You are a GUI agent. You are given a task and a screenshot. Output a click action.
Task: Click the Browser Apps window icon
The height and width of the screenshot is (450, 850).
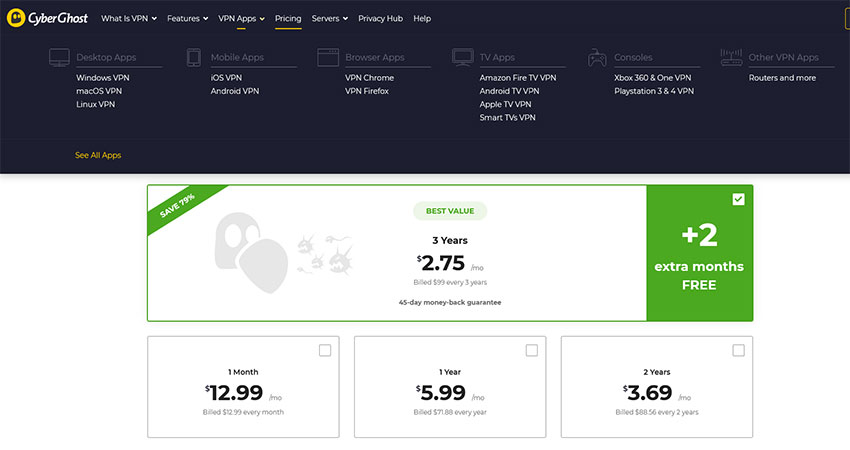click(x=328, y=57)
